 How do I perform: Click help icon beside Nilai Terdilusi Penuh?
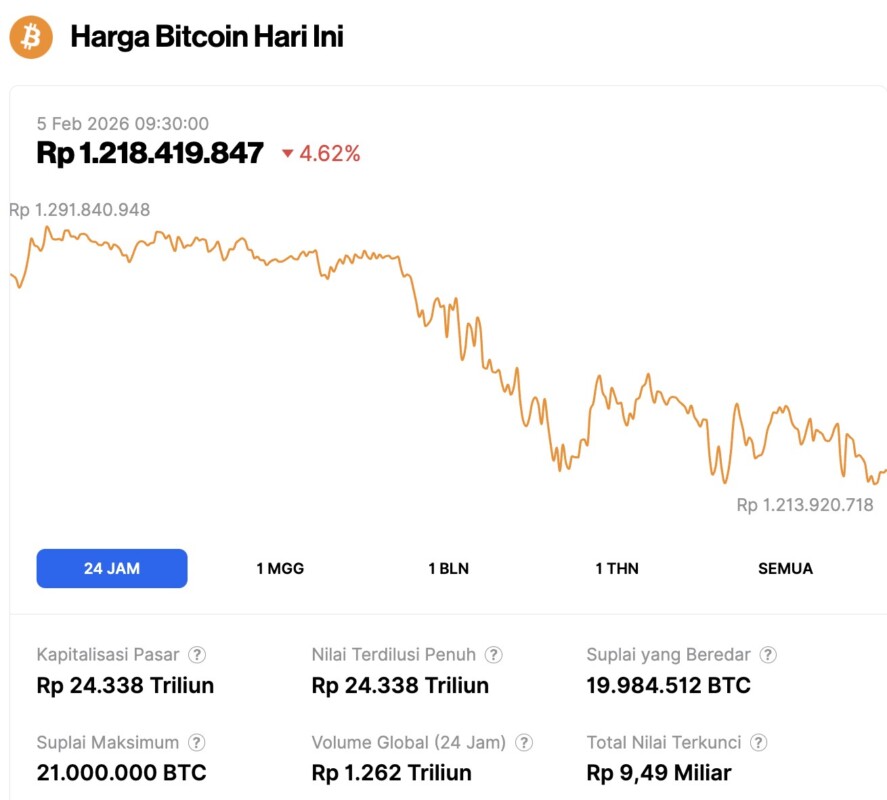coord(494,655)
